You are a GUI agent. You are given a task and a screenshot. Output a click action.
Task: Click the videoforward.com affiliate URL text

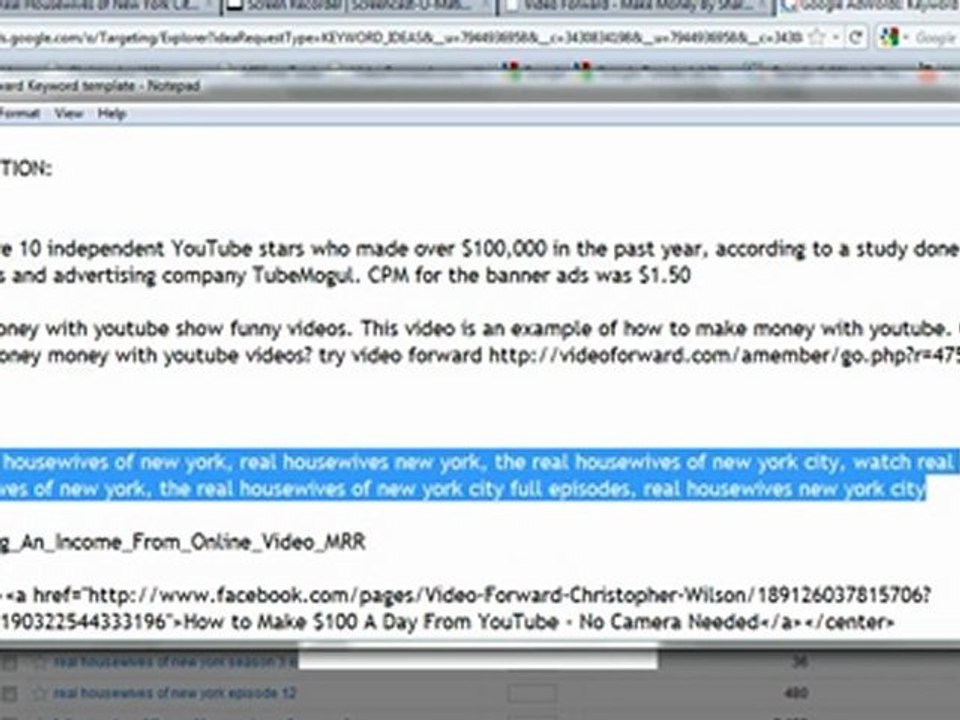724,355
